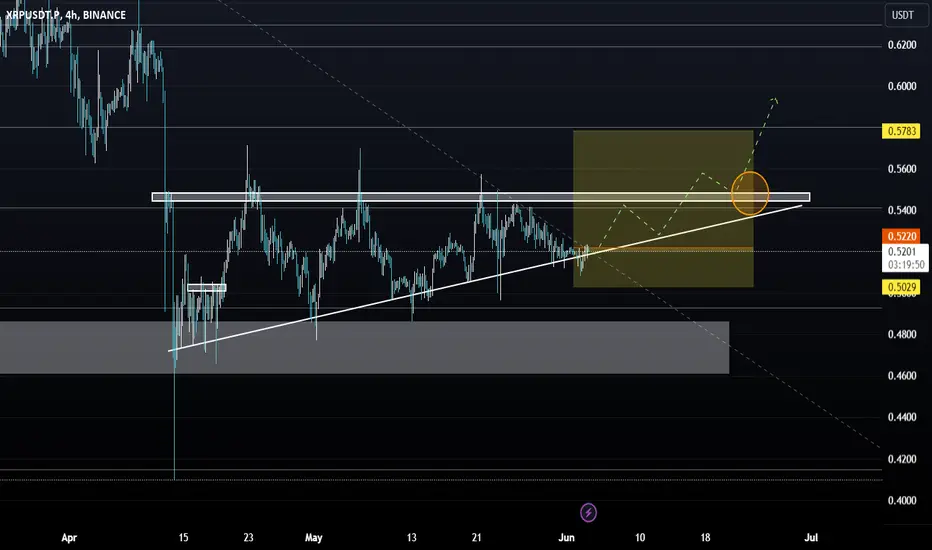Viewport: 932px width, 550px height.
Task: Click the May date on time axis
Action: point(313,538)
